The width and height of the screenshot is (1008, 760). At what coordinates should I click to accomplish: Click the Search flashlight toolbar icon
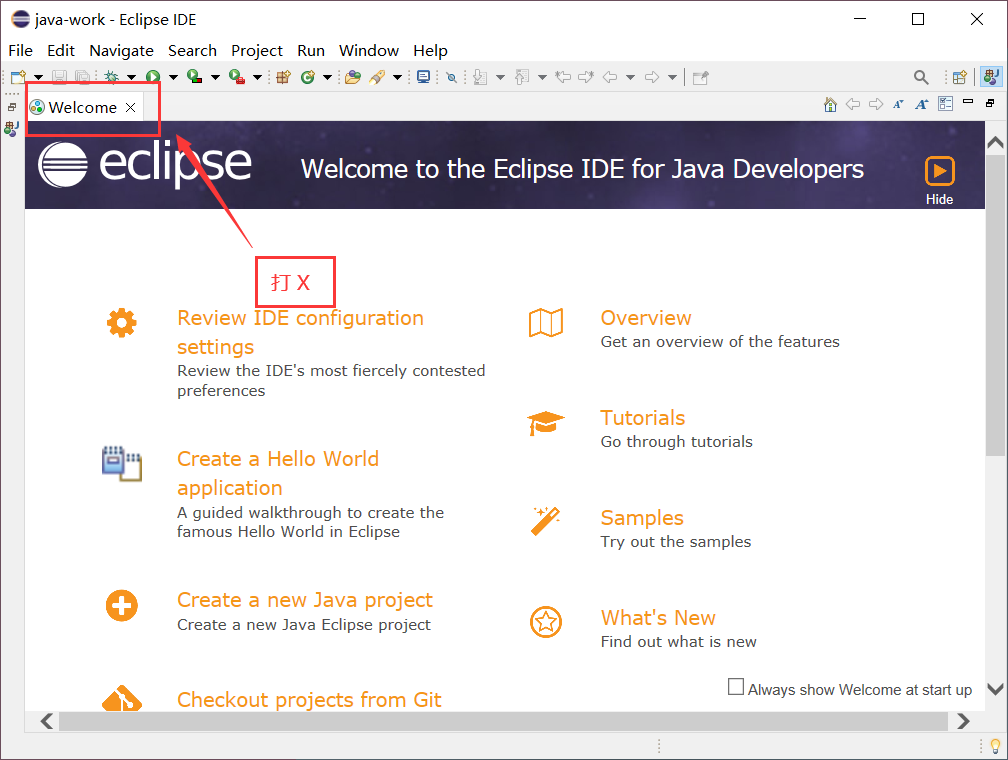click(x=377, y=77)
